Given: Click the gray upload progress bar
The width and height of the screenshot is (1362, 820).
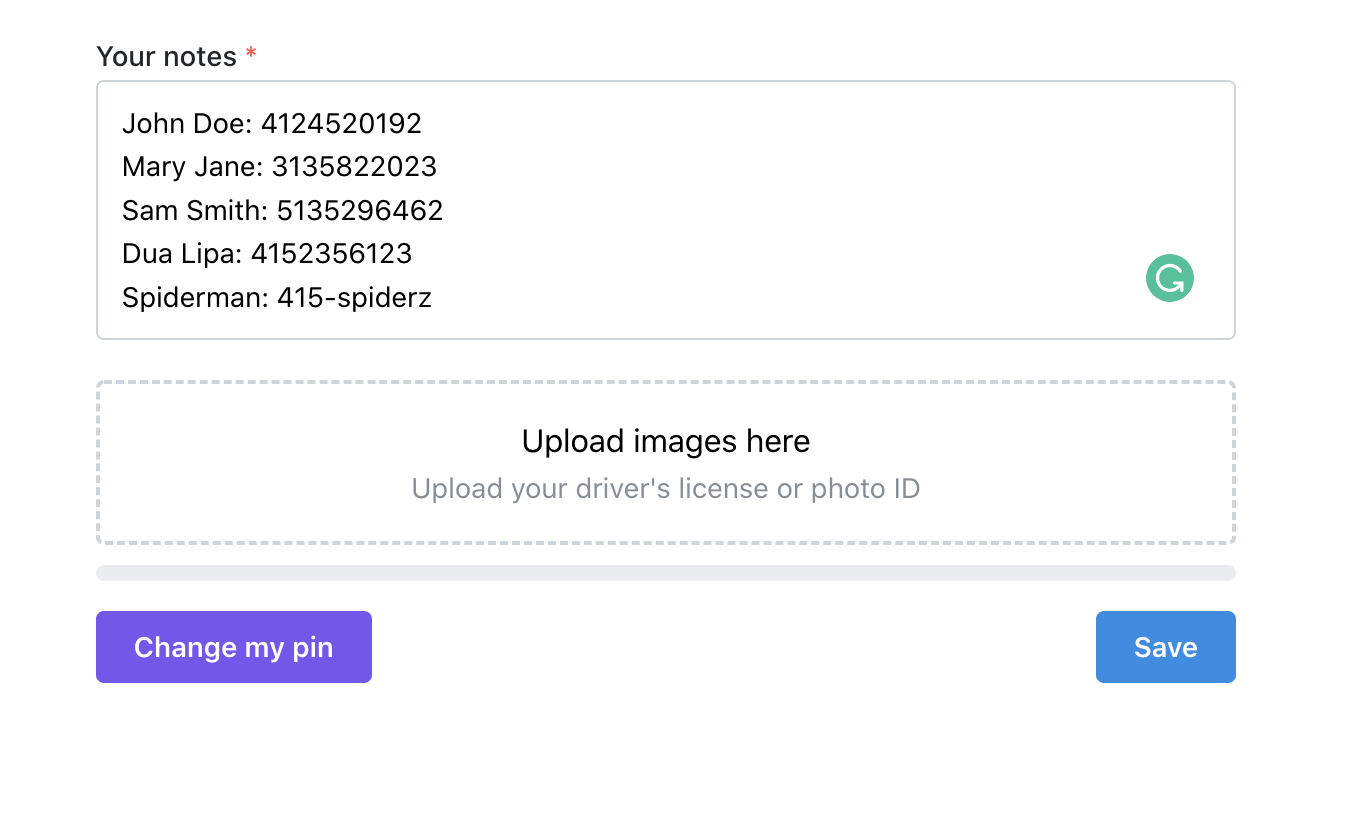Looking at the screenshot, I should click(x=666, y=573).
